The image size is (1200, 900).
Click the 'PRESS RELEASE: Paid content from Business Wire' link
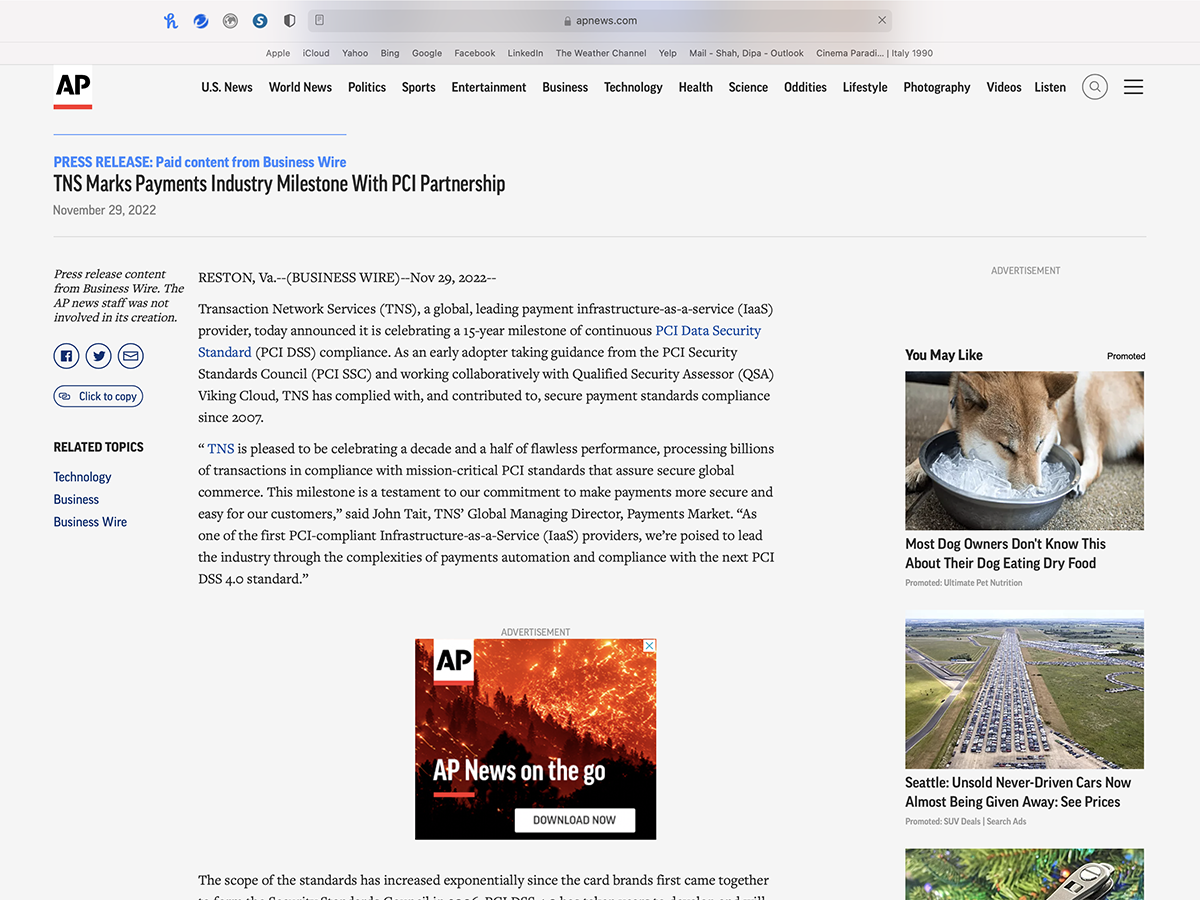(x=200, y=162)
